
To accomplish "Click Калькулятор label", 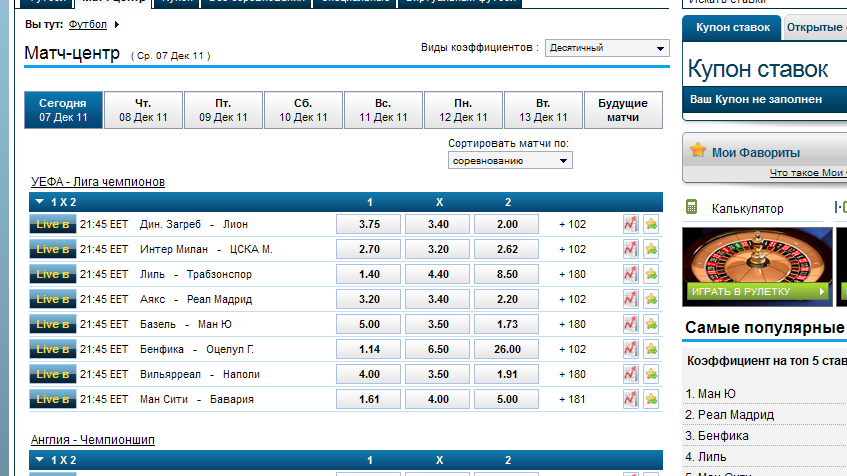I will (747, 209).
